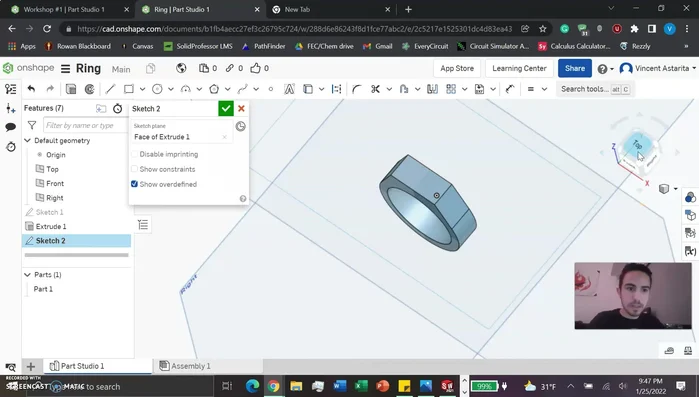Open the history clock icon in left sidebar
Image resolution: width=699 pixels, height=397 pixels.
tap(11, 147)
